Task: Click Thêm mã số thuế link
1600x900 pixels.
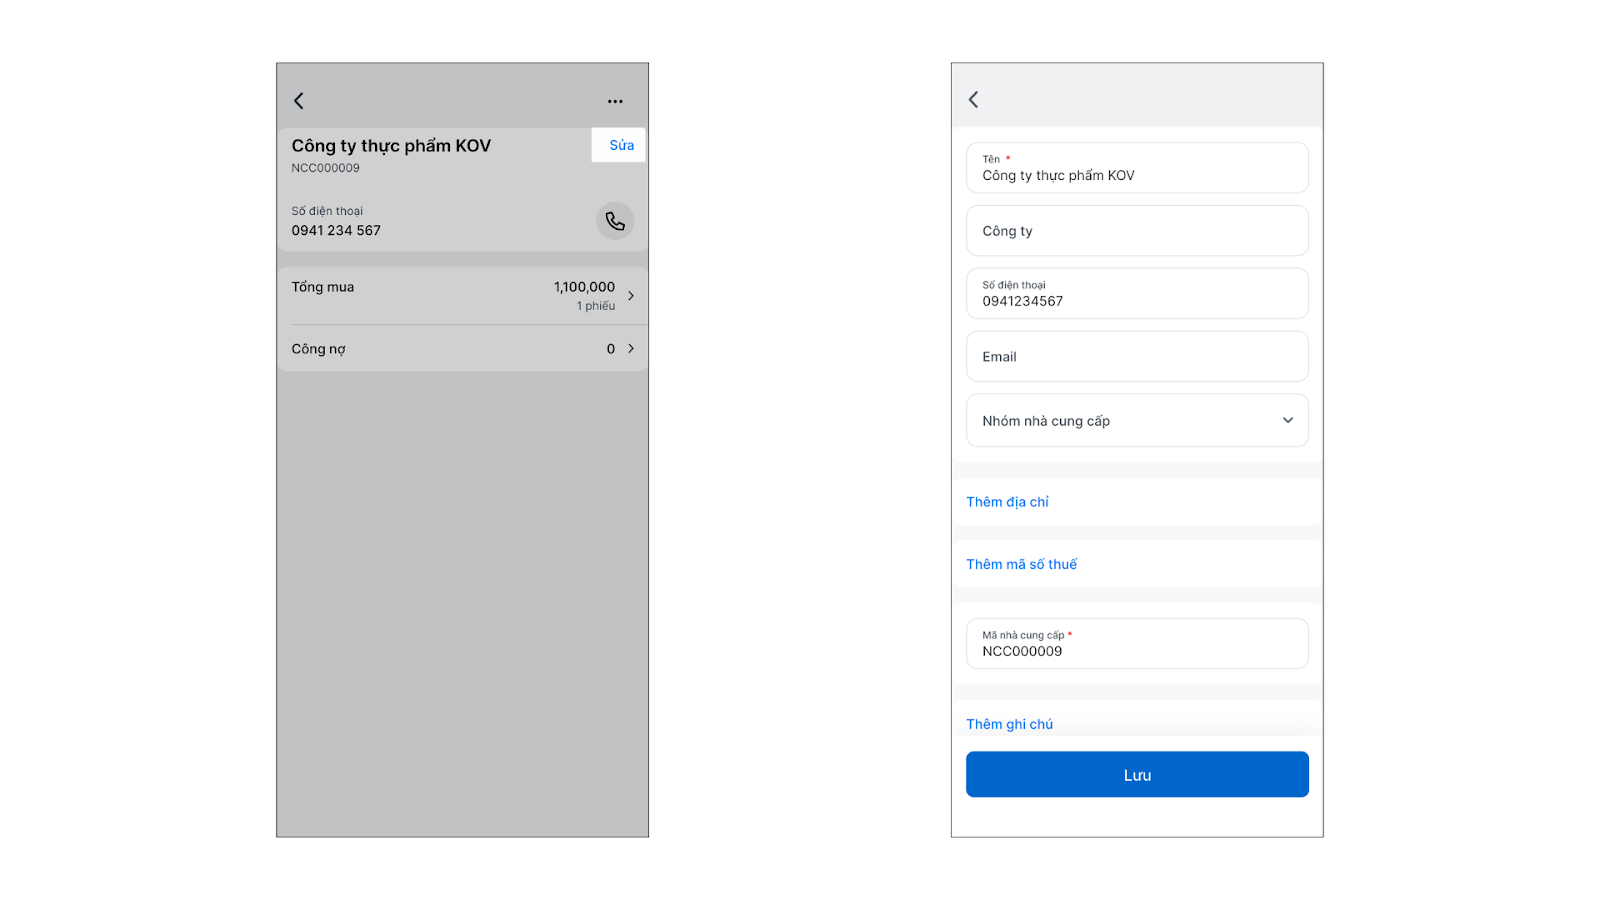Action: (1021, 564)
